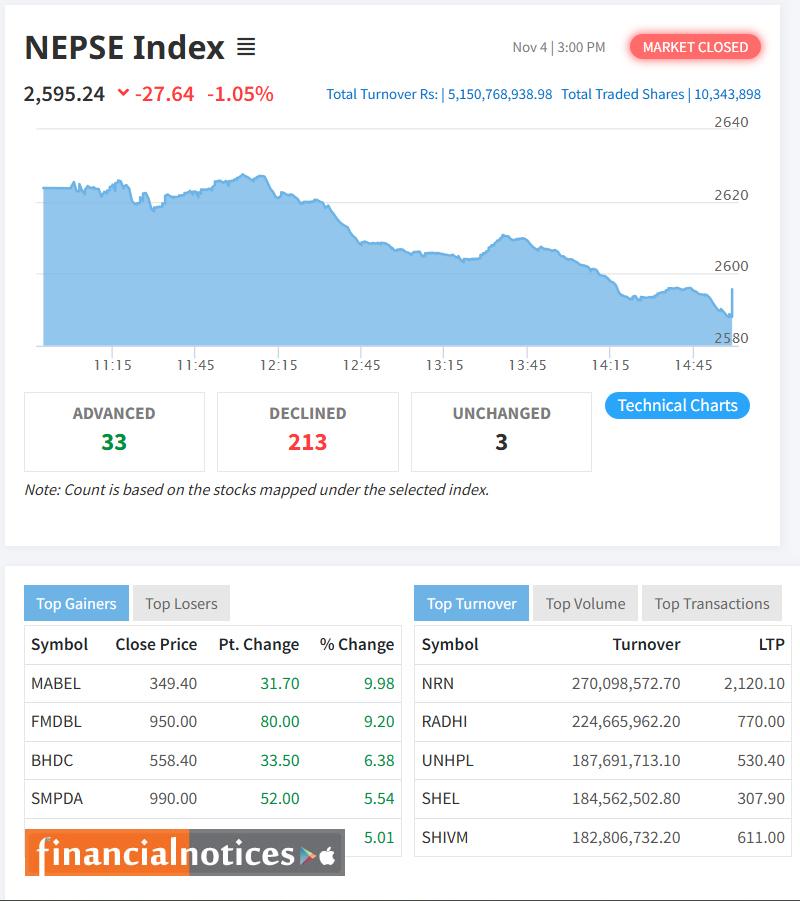Click the SHIVM symbol link
Image resolution: width=800 pixels, height=901 pixels.
coord(444,837)
